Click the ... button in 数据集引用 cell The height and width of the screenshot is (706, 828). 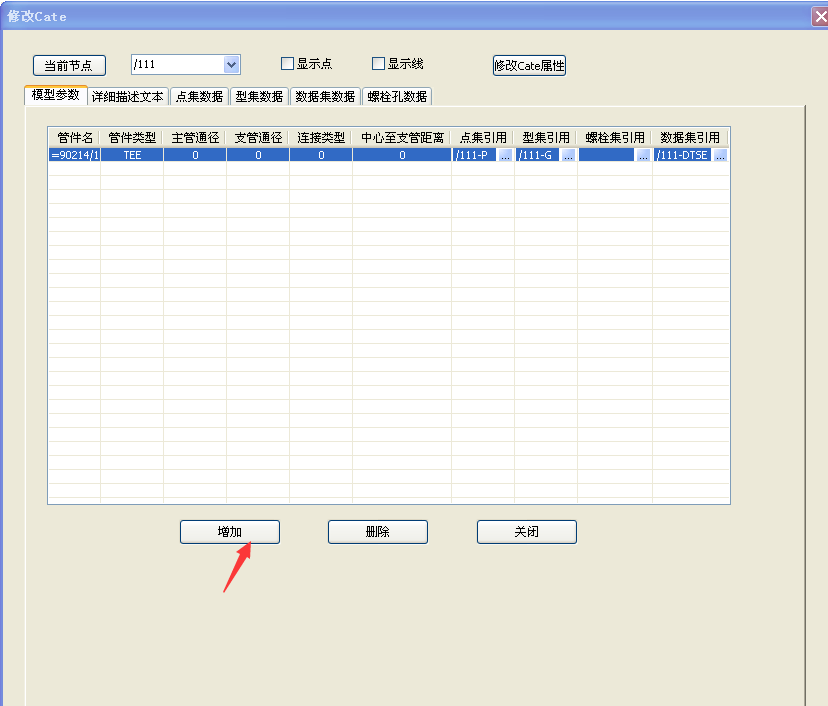[719, 155]
